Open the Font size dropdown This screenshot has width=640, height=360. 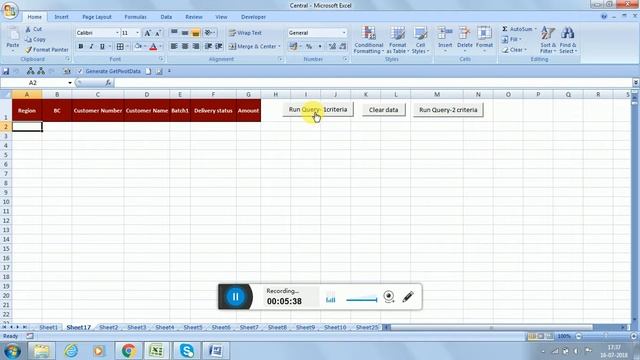click(x=137, y=33)
